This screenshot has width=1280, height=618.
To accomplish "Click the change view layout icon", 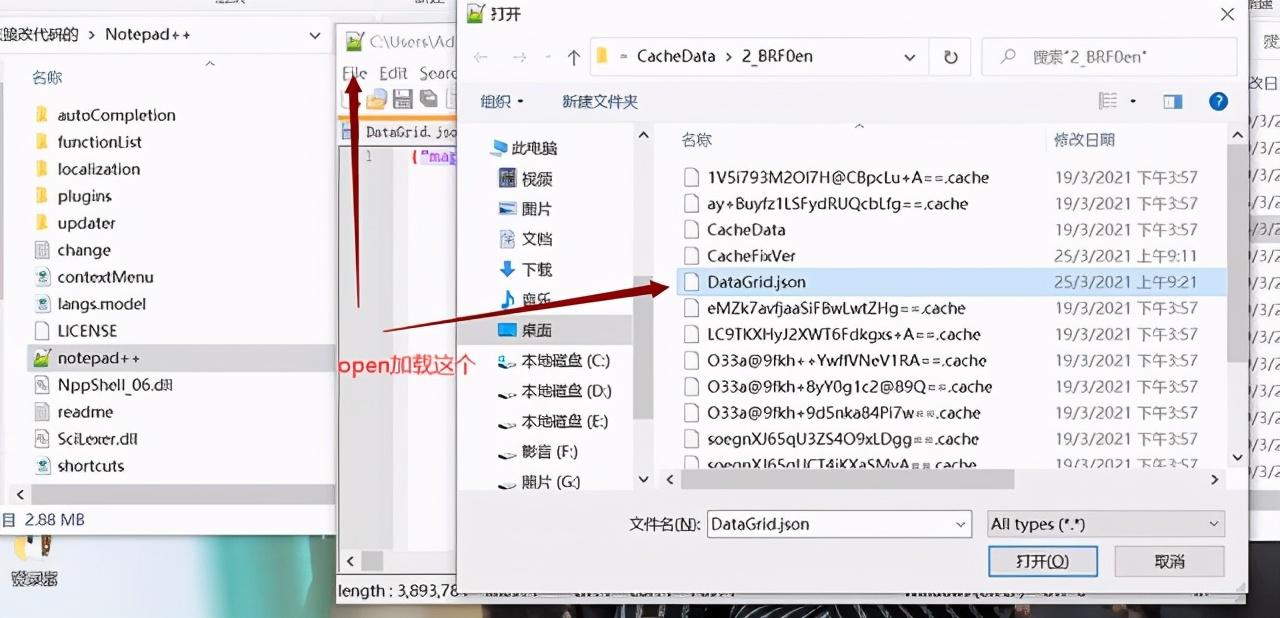I will pos(1108,101).
